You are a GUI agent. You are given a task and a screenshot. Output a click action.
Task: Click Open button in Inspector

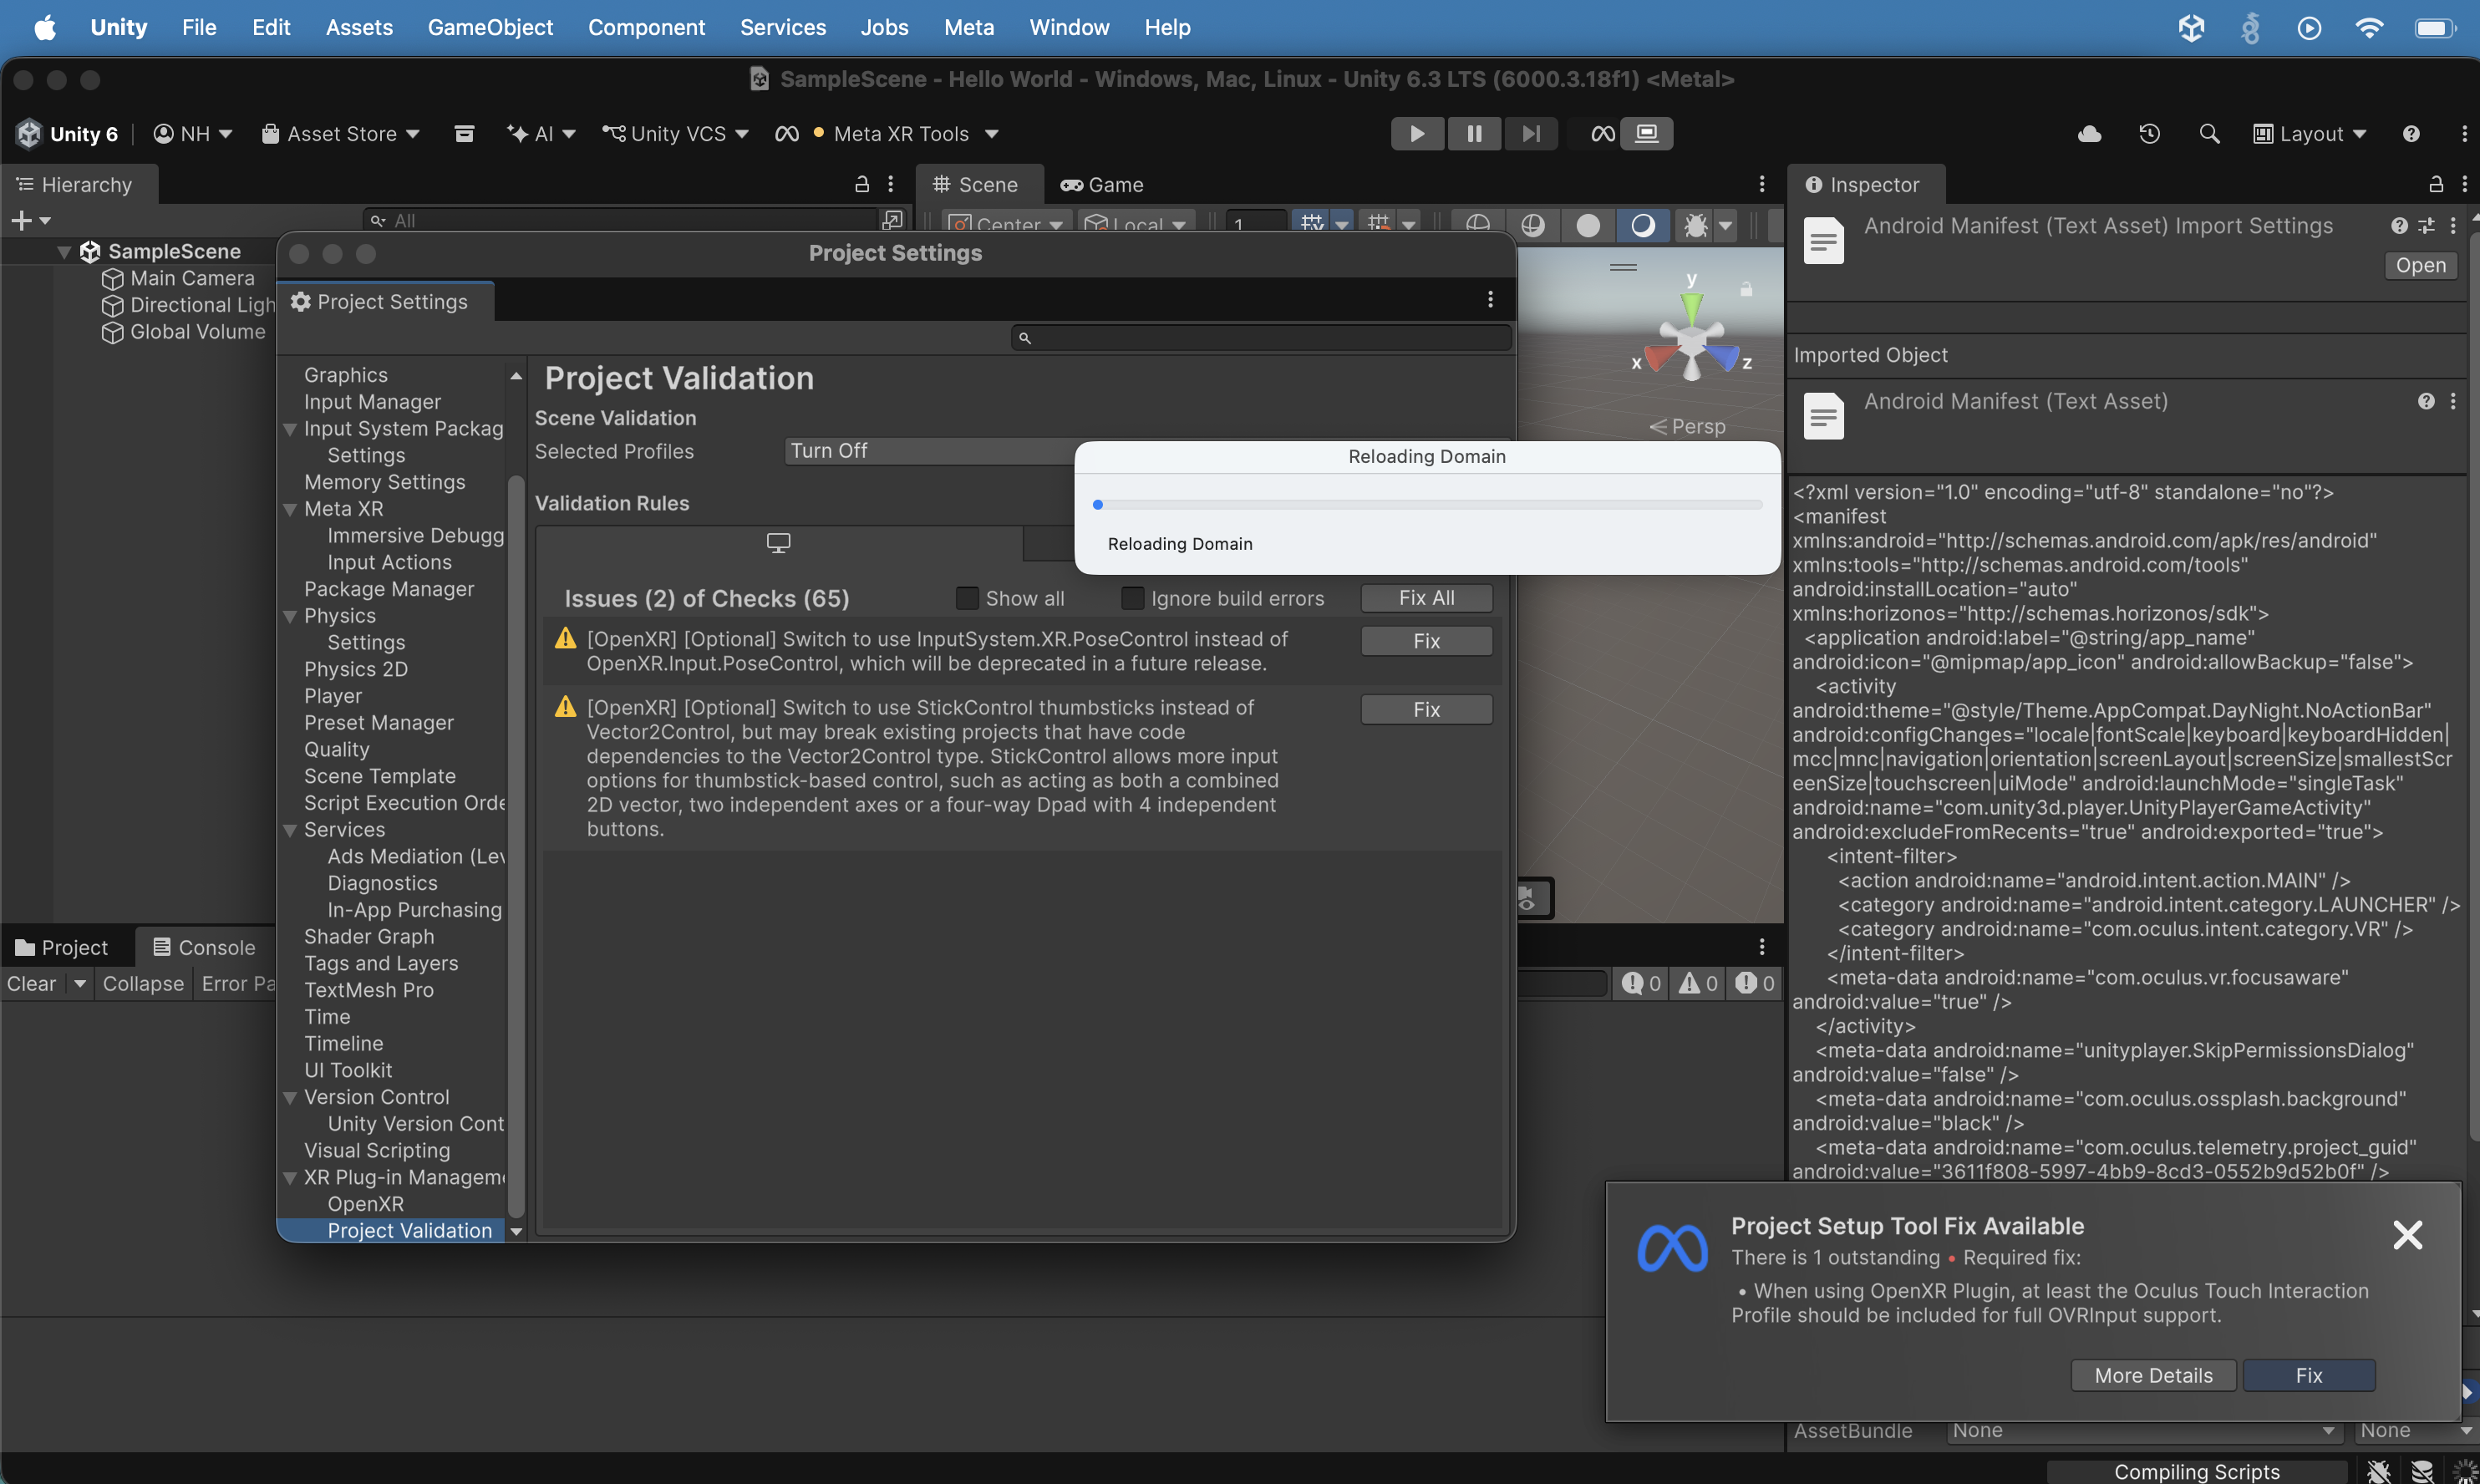[2421, 265]
